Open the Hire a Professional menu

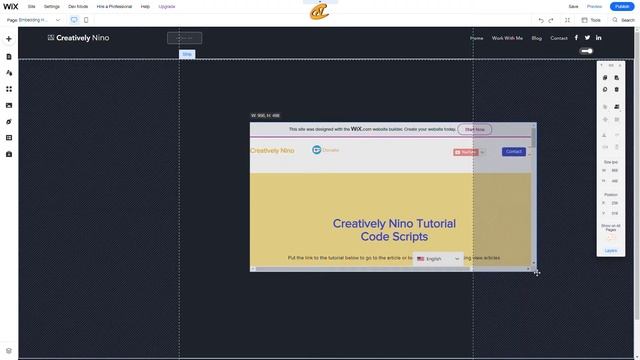114,7
